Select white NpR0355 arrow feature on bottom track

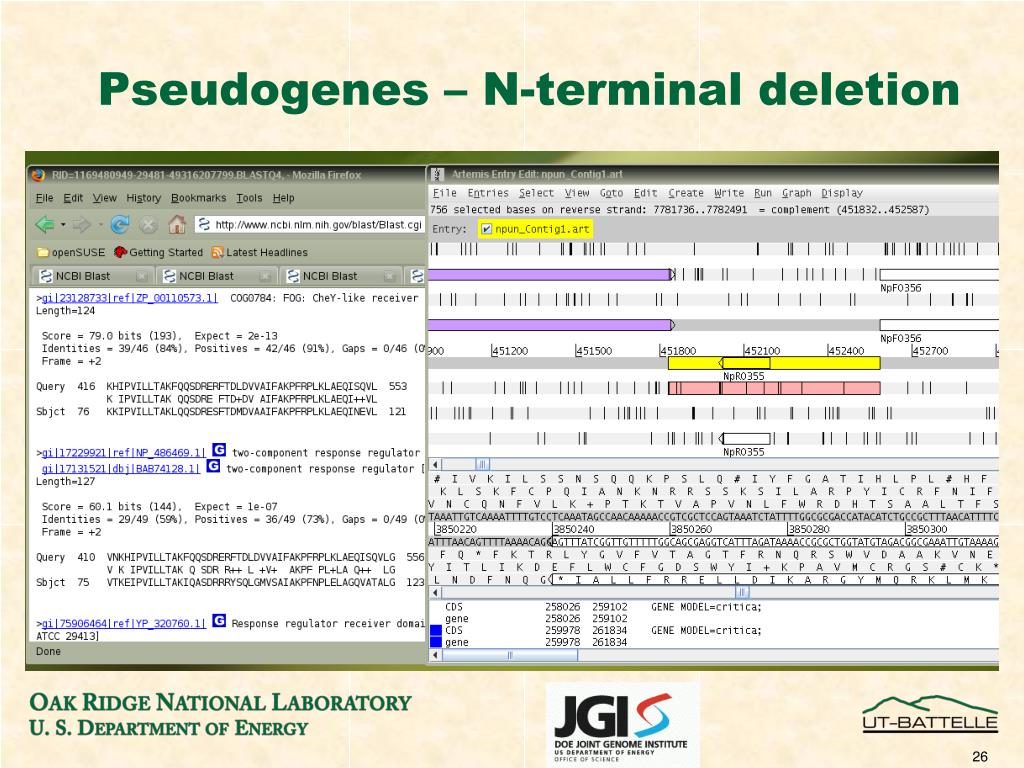tap(745, 438)
